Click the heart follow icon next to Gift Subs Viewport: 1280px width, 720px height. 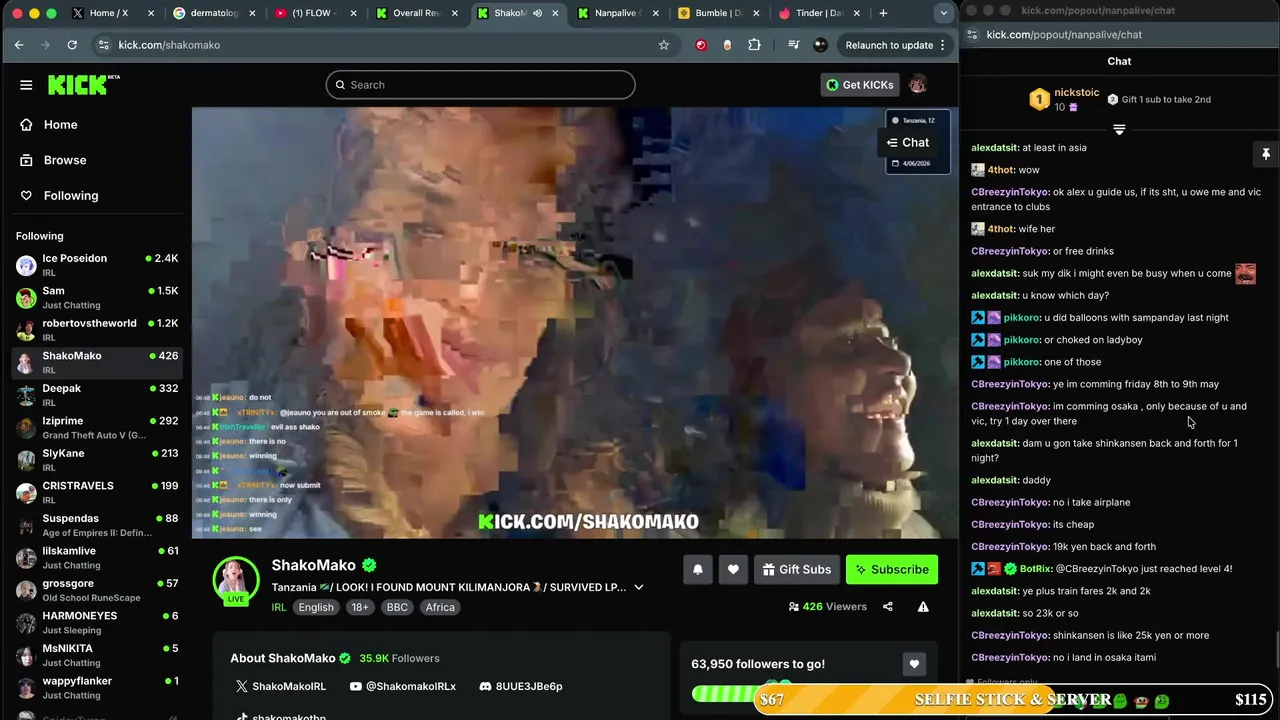click(x=733, y=569)
